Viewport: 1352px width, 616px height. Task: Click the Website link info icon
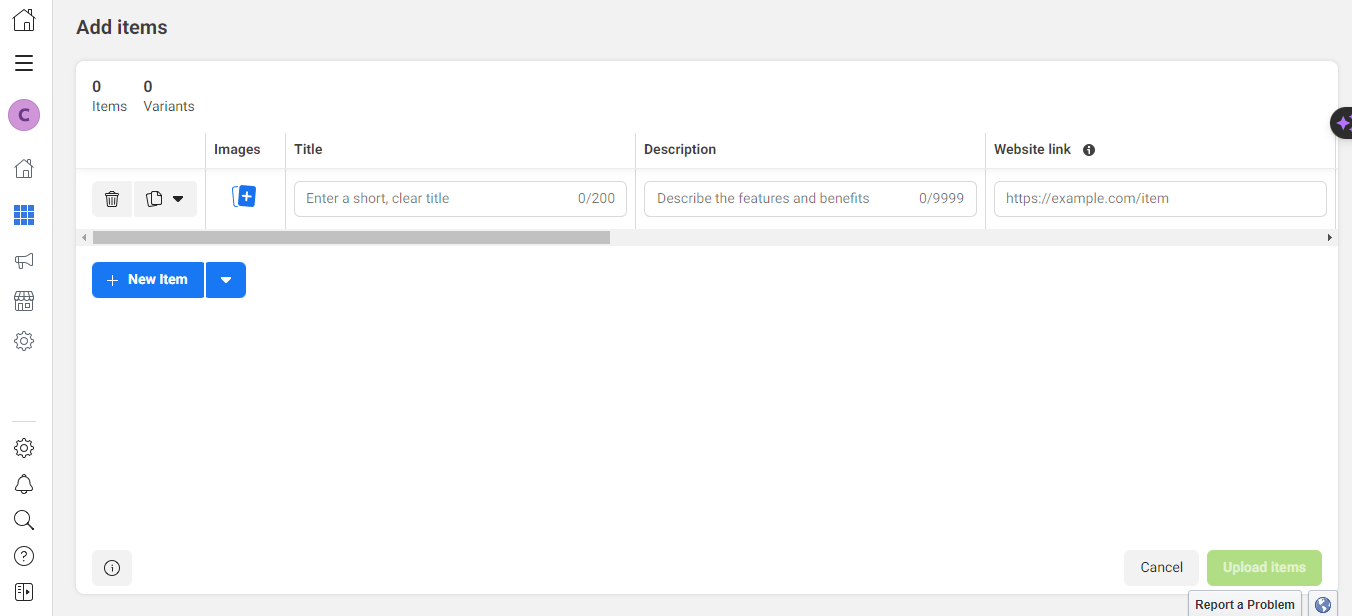point(1089,150)
